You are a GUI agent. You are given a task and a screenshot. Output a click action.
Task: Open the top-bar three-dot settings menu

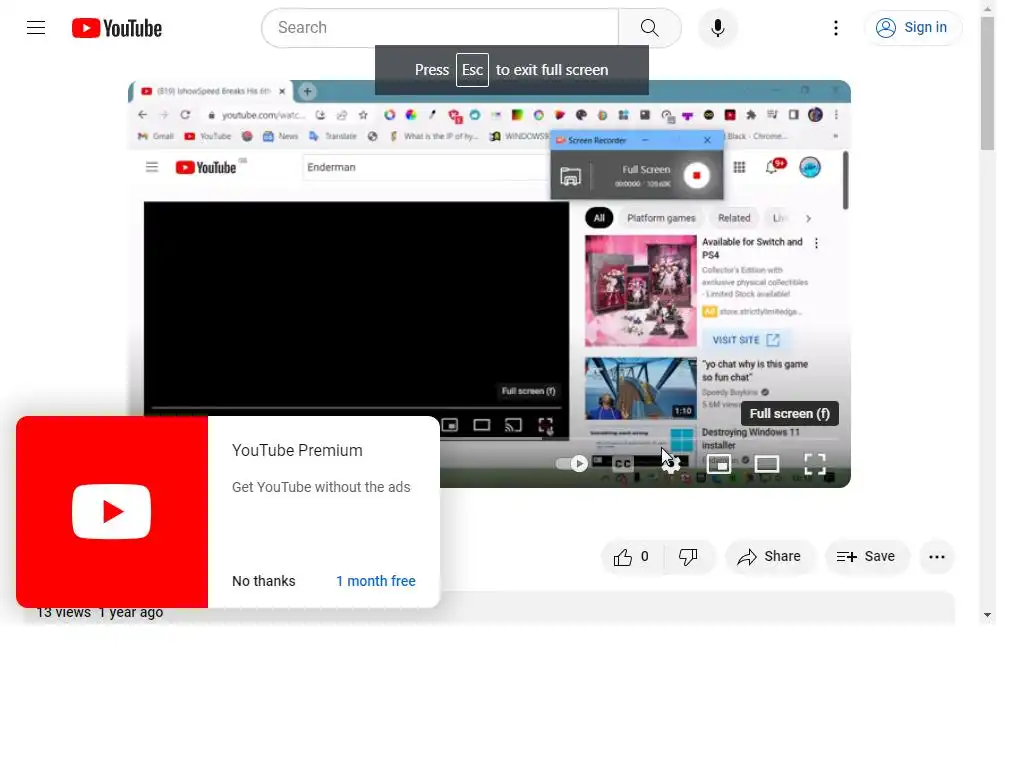coord(835,27)
